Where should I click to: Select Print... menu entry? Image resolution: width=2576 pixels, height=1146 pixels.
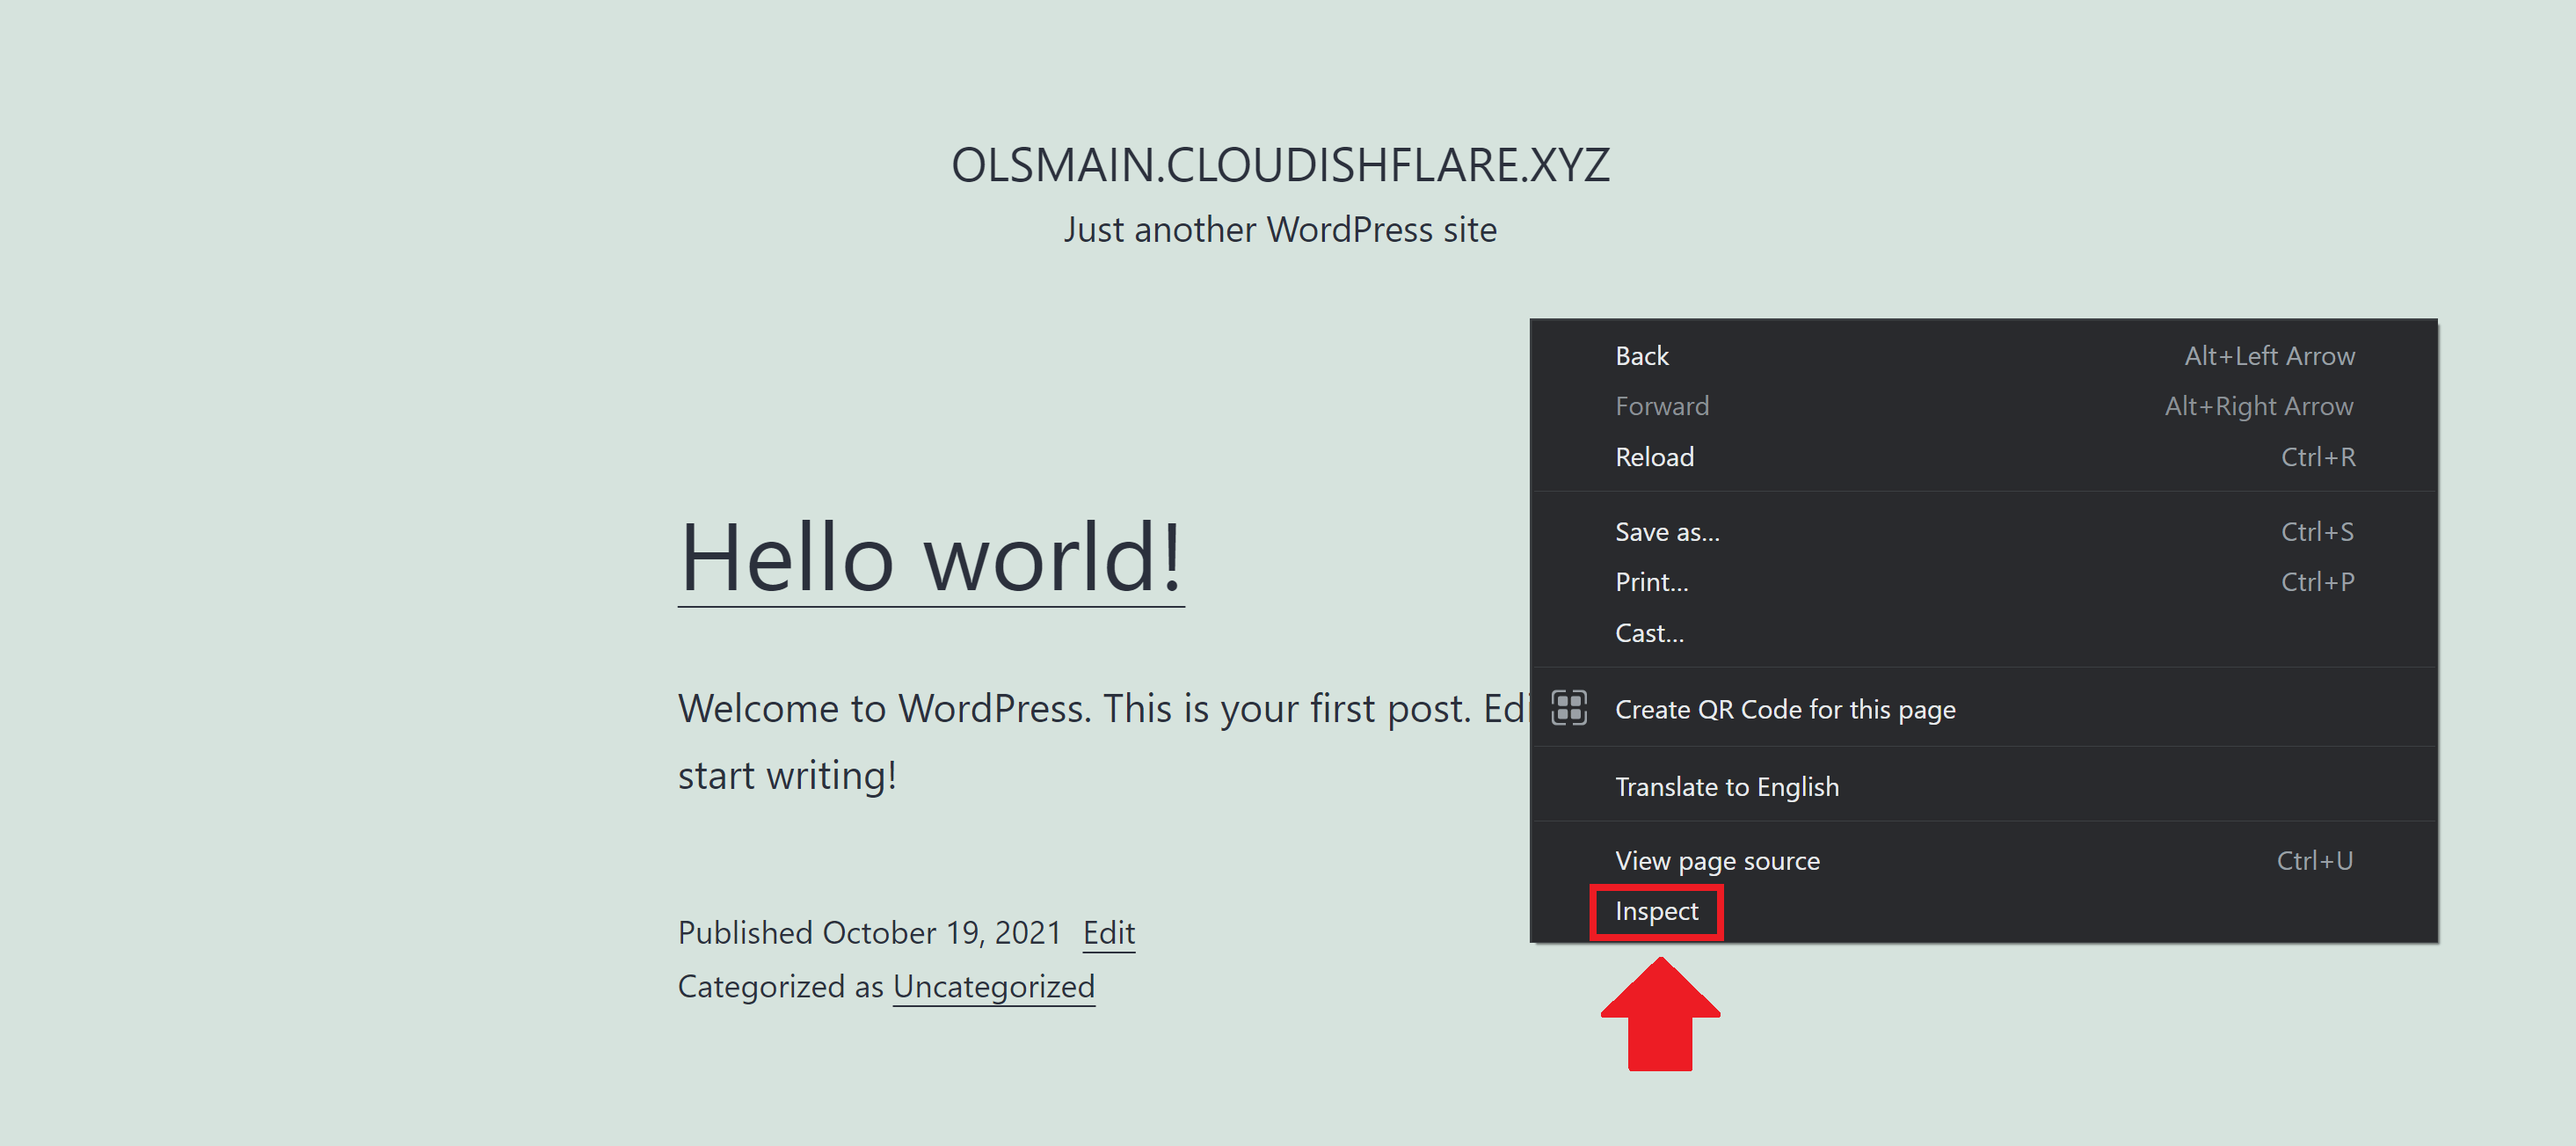1651,582
